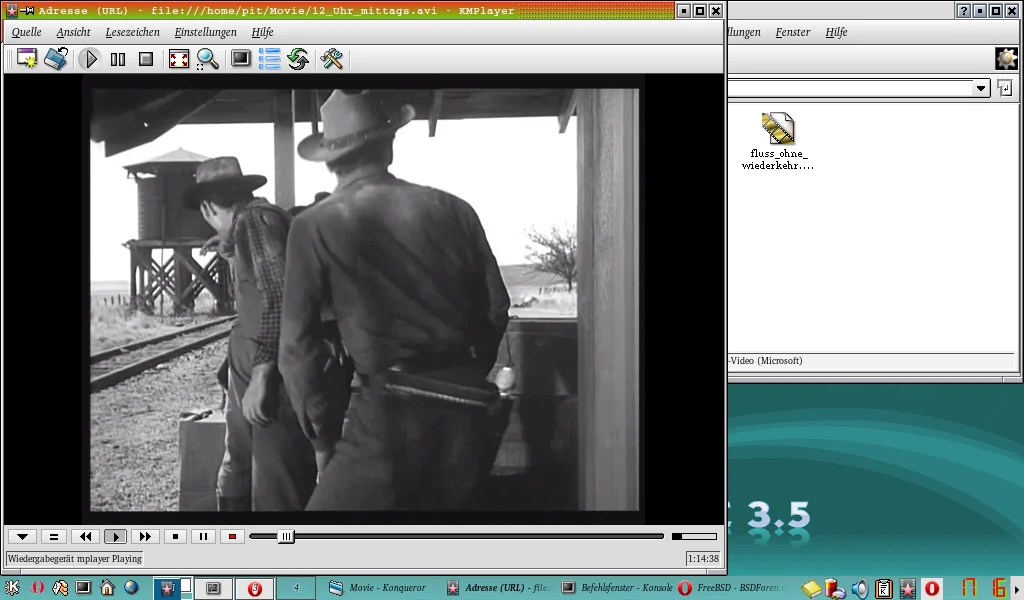Click yellow book system tray icon
This screenshot has height=600, width=1024.
[811, 589]
